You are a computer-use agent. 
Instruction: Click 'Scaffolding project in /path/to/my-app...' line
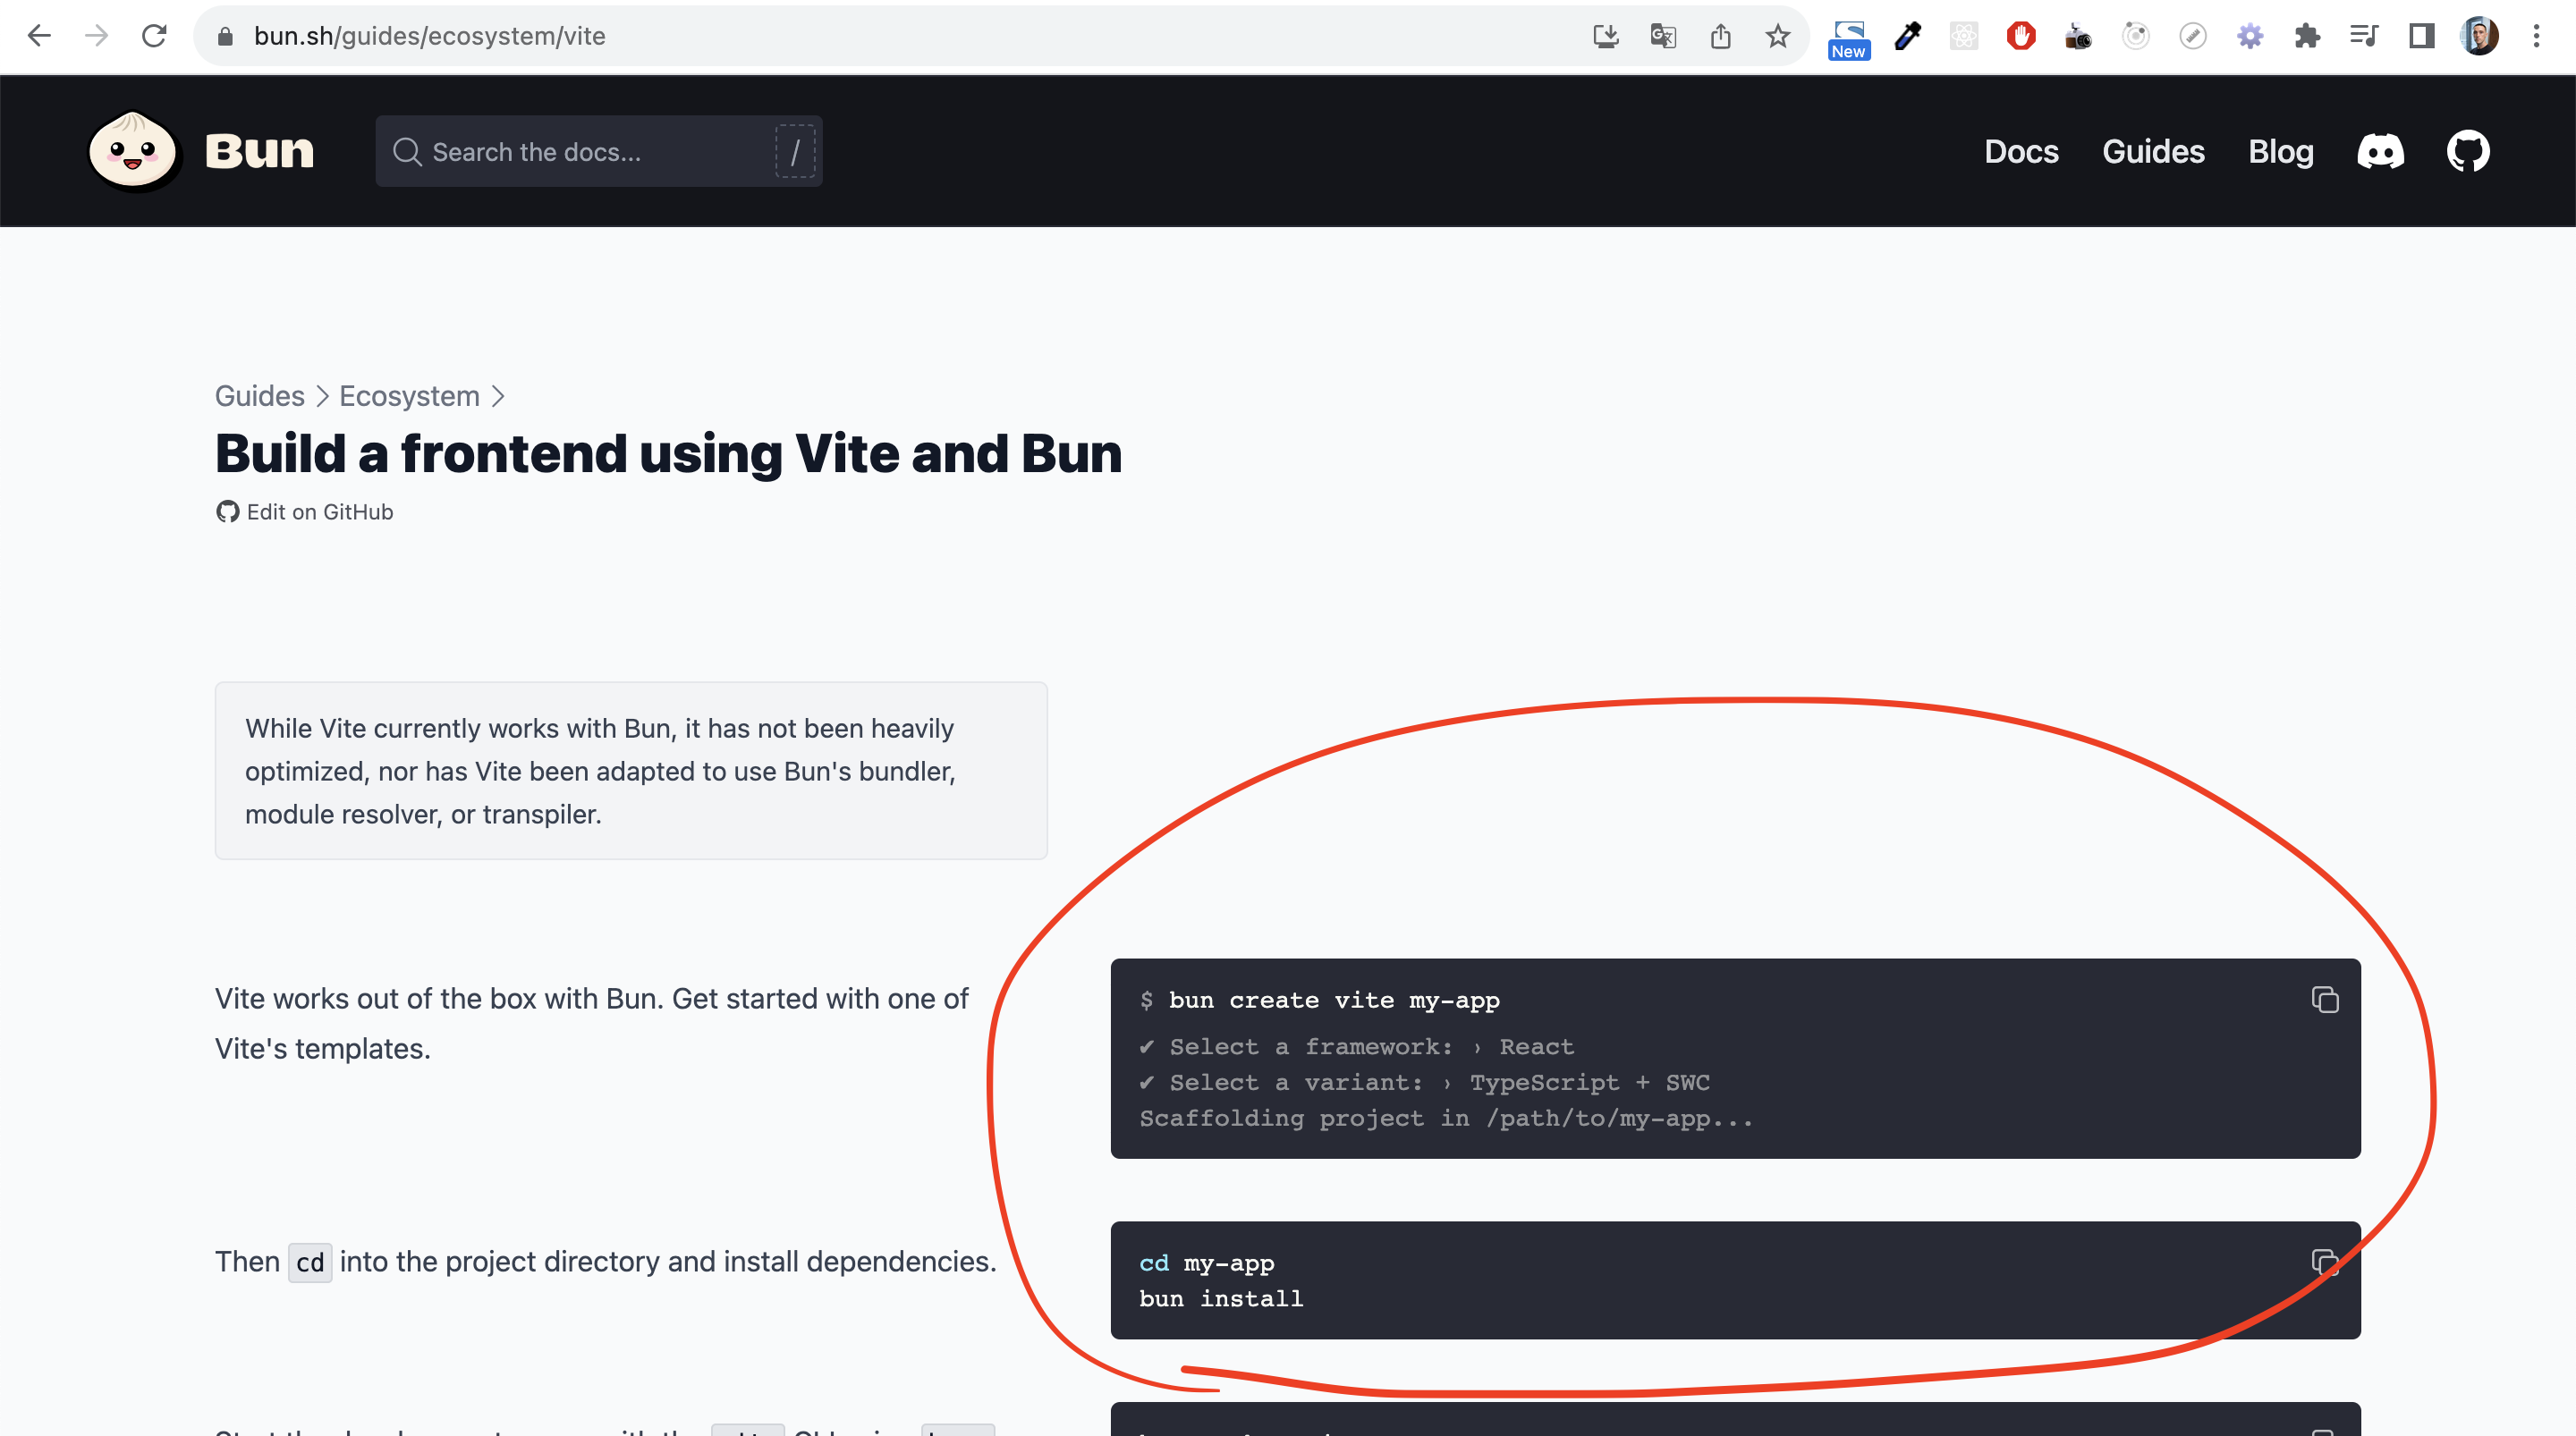click(1446, 1119)
